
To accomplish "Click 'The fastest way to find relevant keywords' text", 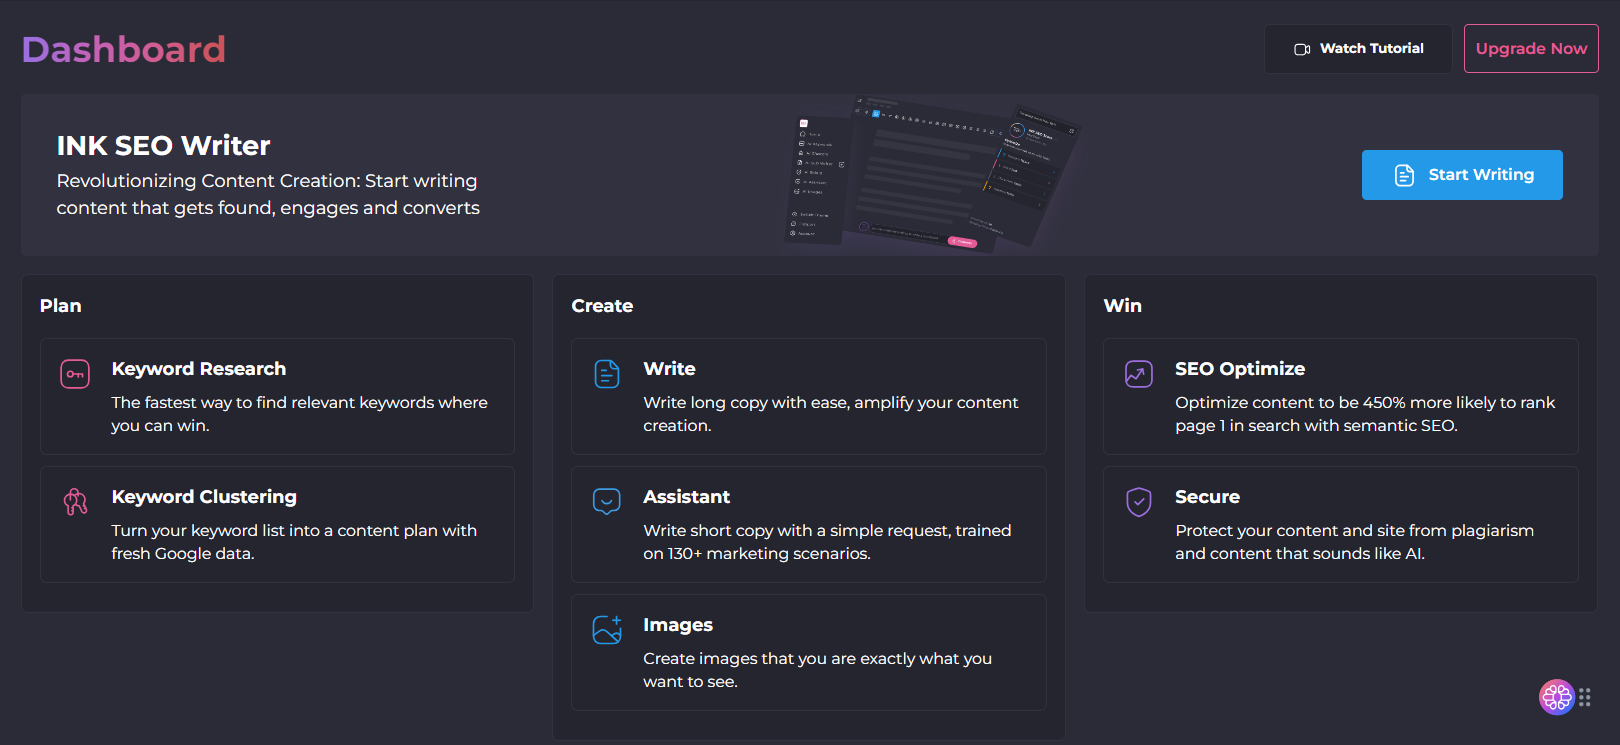I will coord(299,414).
